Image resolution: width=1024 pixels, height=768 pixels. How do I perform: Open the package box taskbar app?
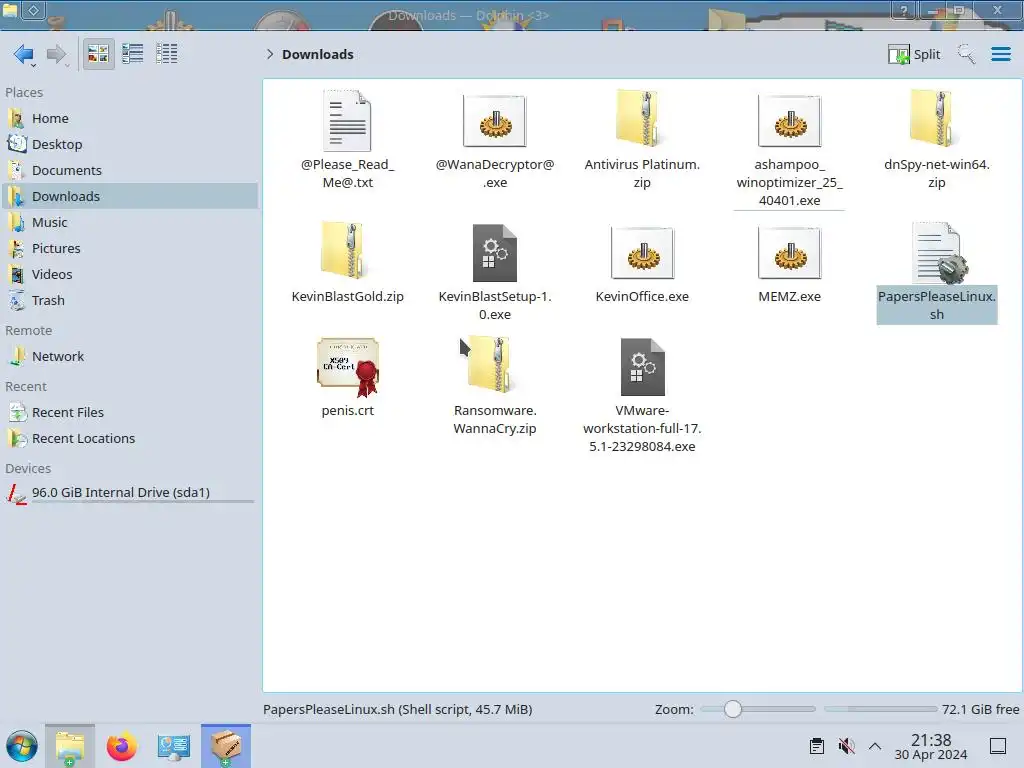point(226,746)
